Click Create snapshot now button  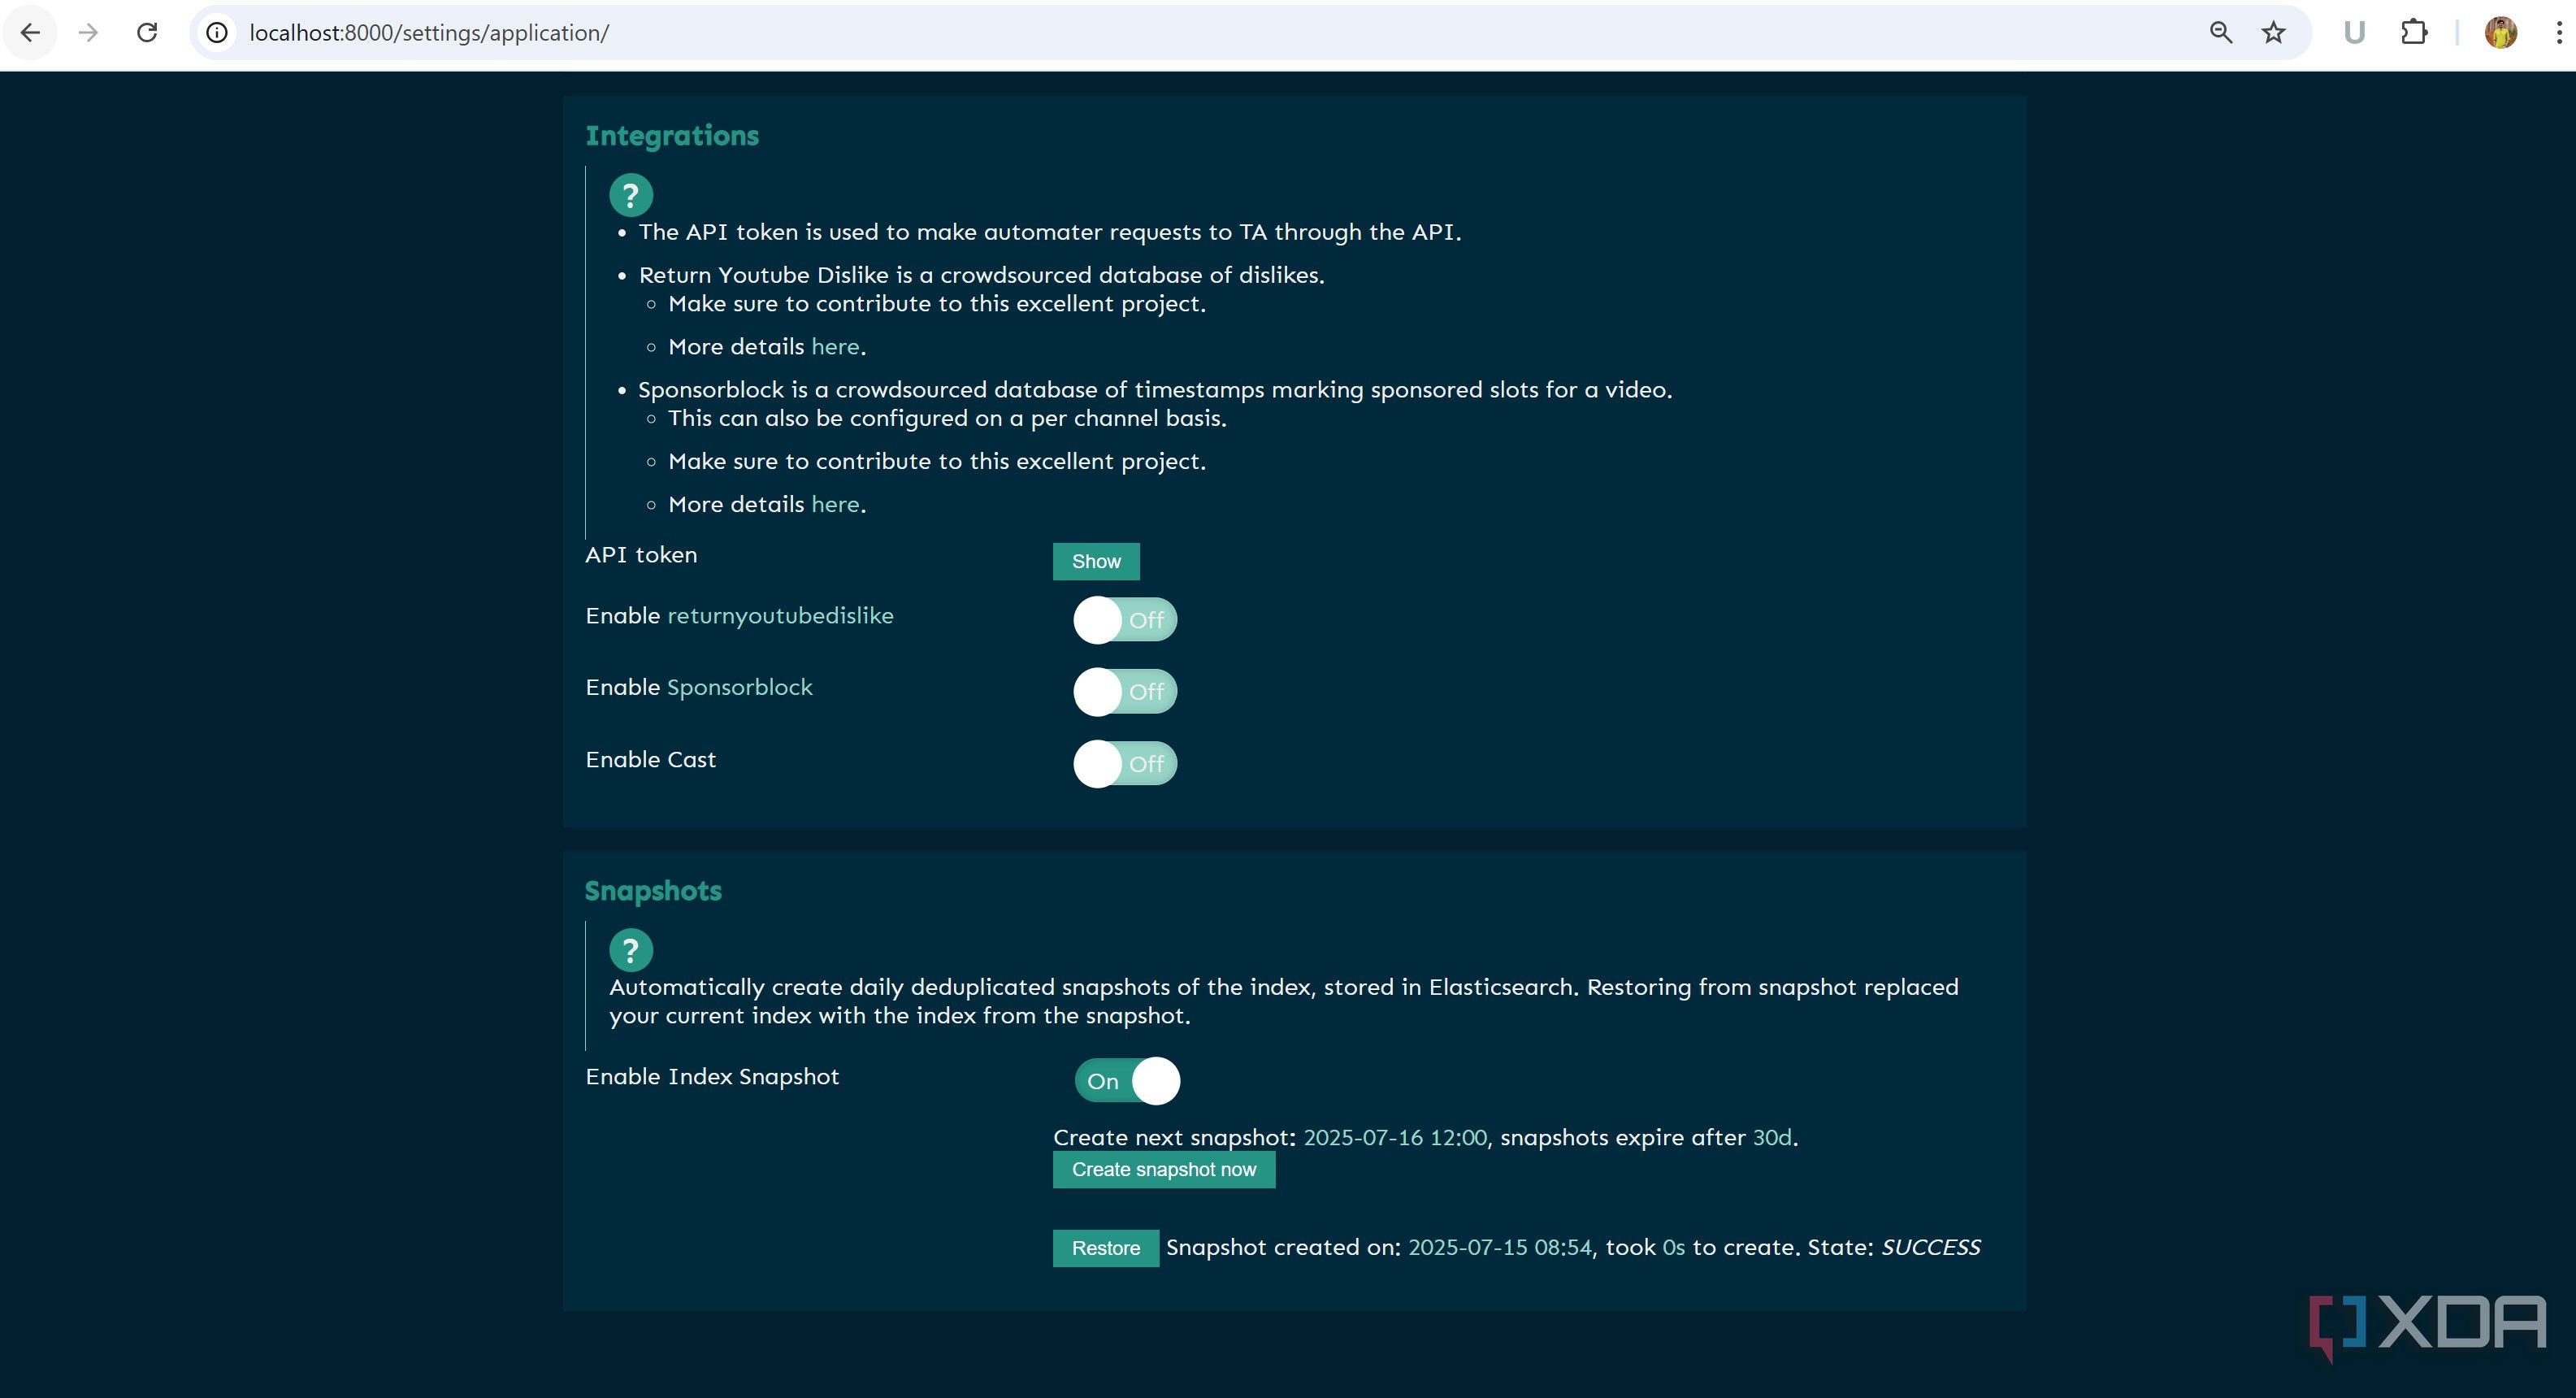coord(1164,1170)
